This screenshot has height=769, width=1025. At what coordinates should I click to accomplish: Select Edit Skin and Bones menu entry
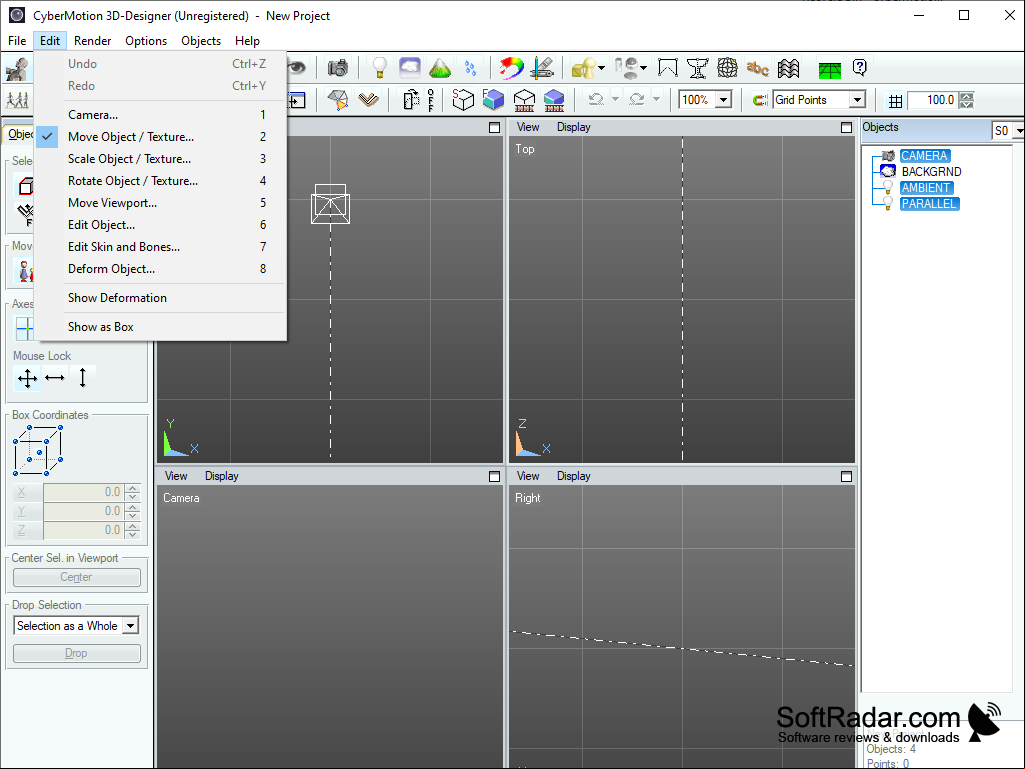(x=161, y=247)
